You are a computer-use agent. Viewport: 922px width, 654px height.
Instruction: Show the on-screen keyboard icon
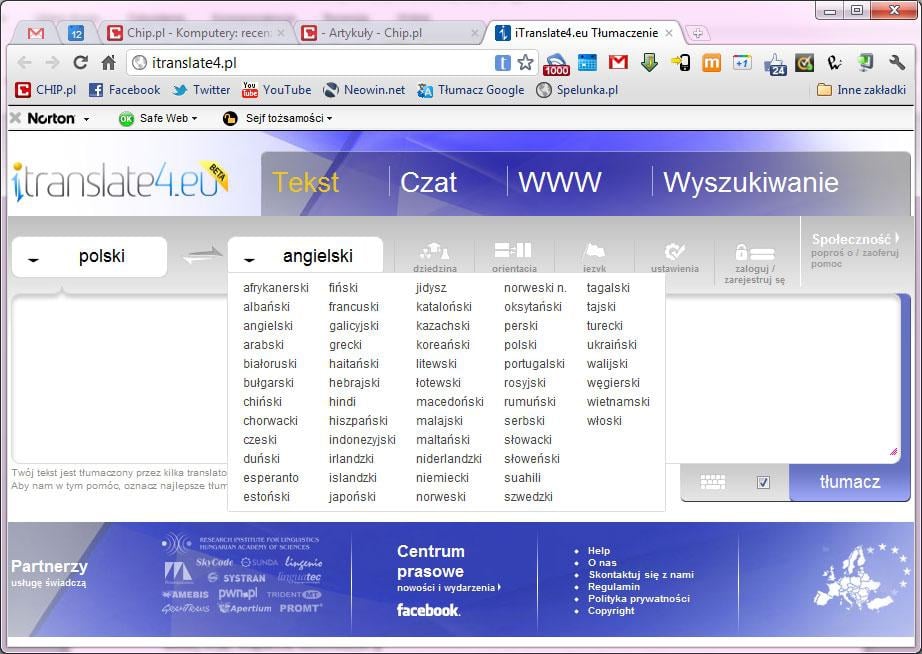tap(713, 482)
